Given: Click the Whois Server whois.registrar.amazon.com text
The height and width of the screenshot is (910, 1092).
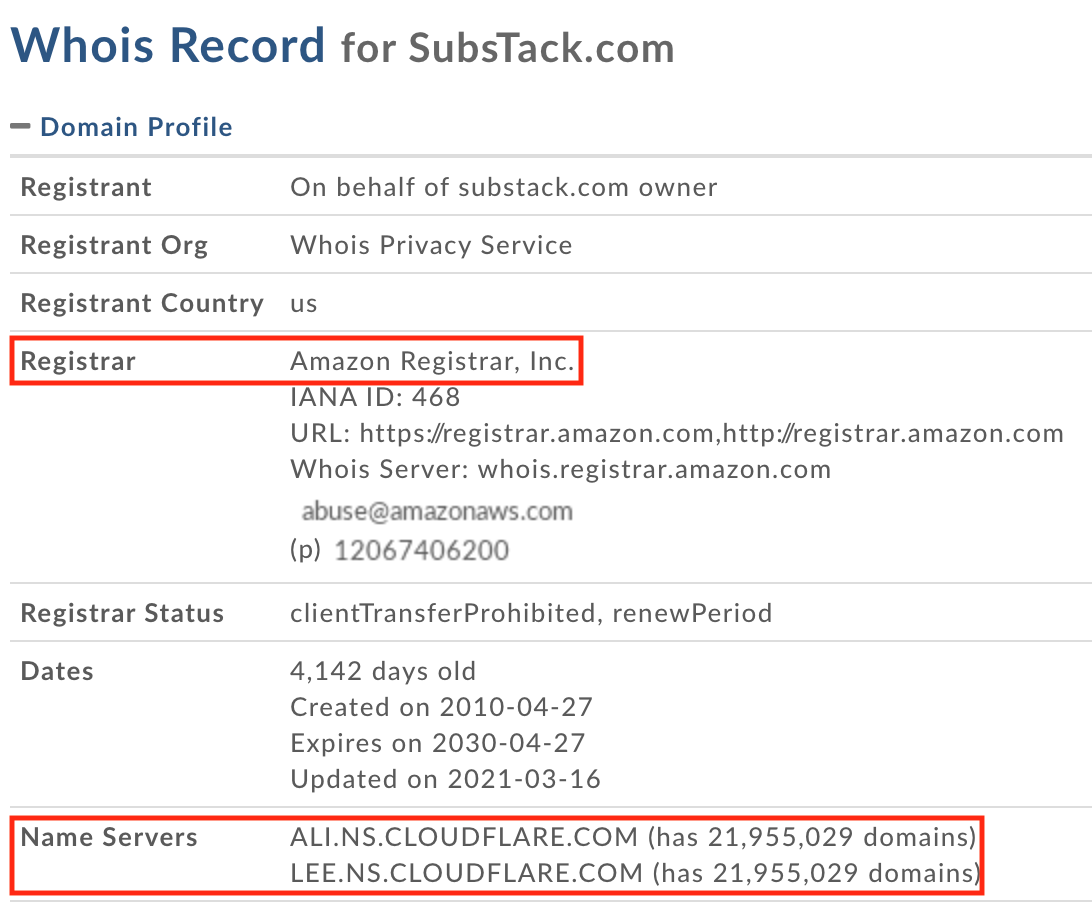Looking at the screenshot, I should [x=560, y=469].
